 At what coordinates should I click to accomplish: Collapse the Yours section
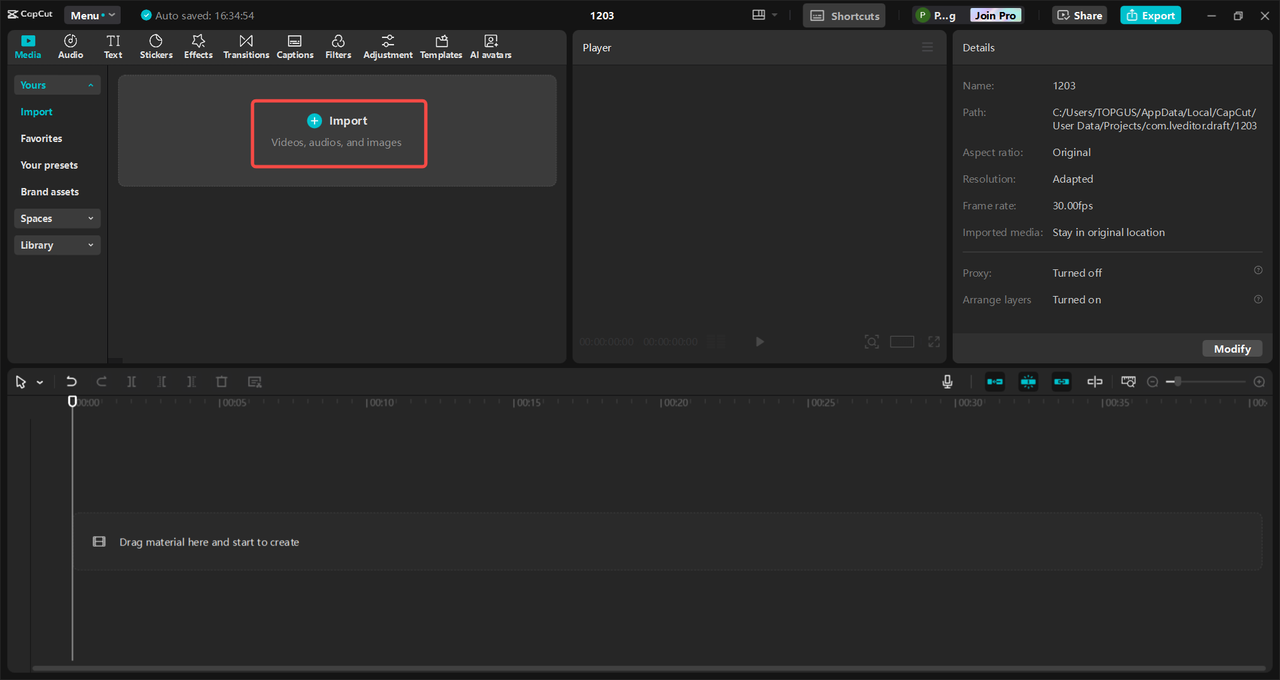coord(57,85)
